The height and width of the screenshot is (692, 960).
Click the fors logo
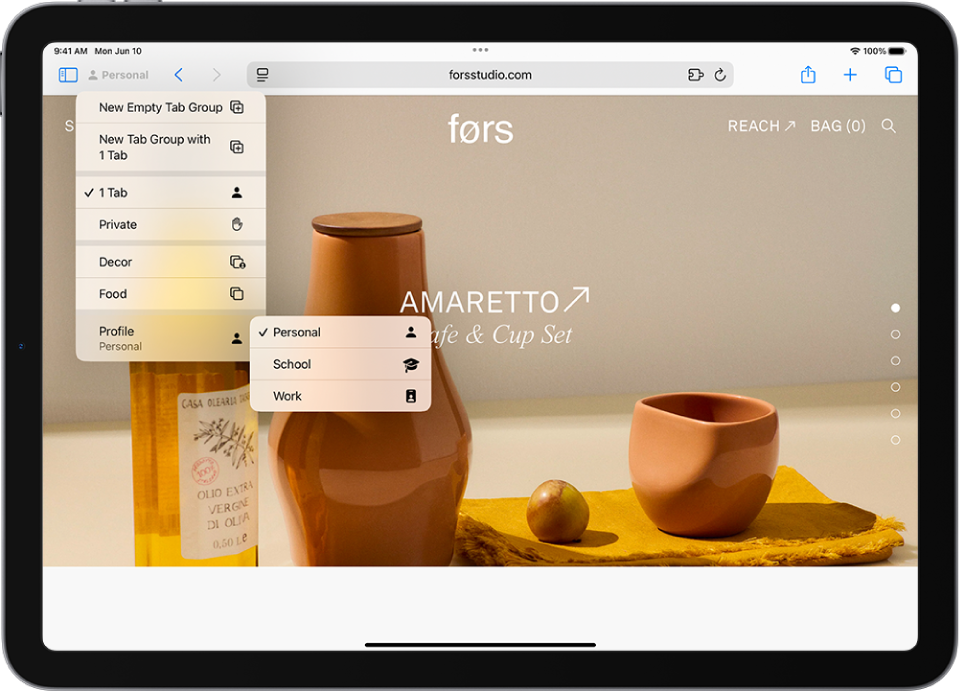tap(481, 129)
